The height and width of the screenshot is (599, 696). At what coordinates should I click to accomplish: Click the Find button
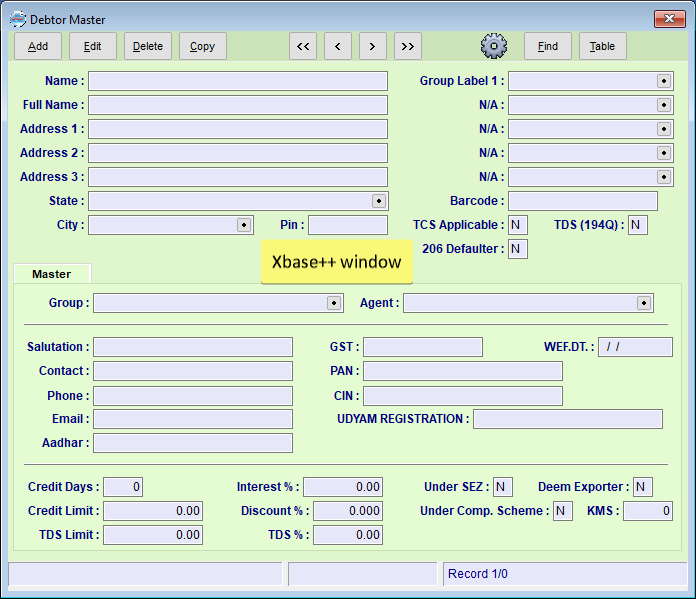(x=548, y=46)
